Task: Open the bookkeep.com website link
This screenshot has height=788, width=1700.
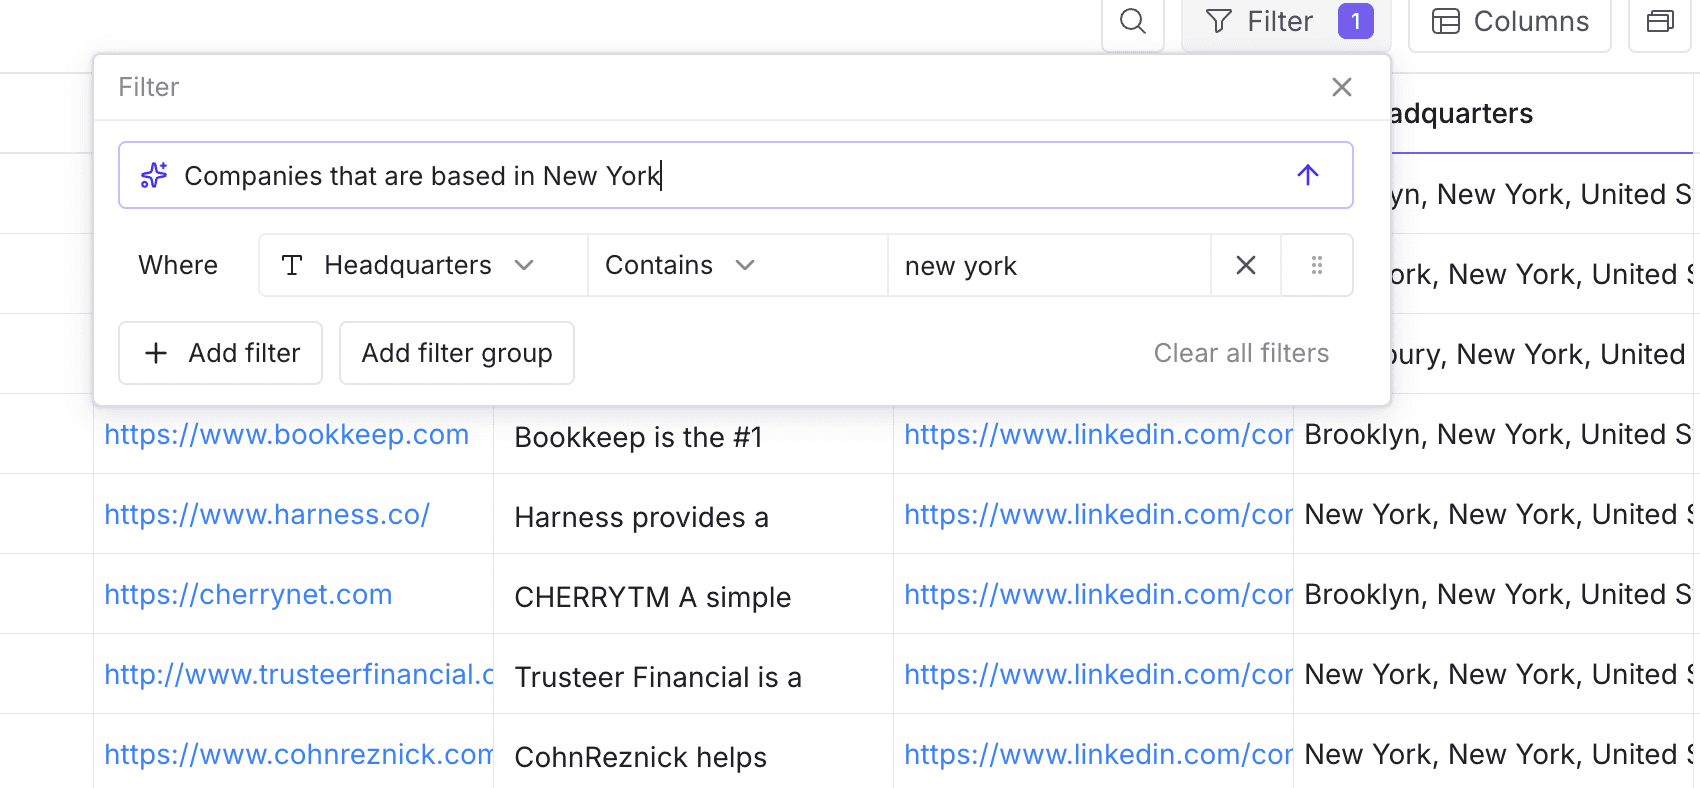Action: [x=287, y=434]
